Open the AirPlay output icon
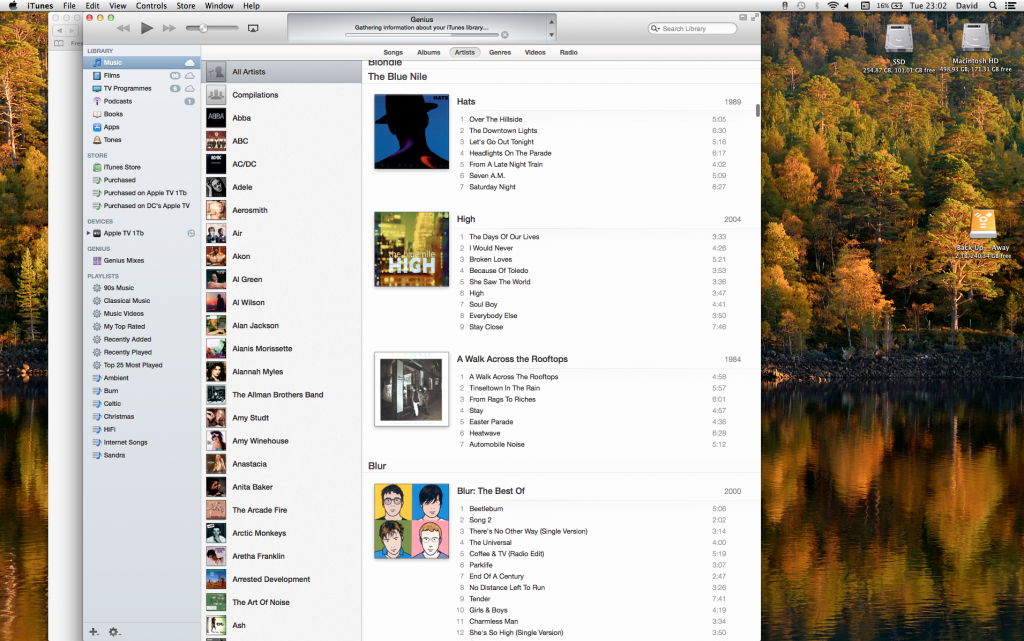The image size is (1024, 641). (x=253, y=28)
